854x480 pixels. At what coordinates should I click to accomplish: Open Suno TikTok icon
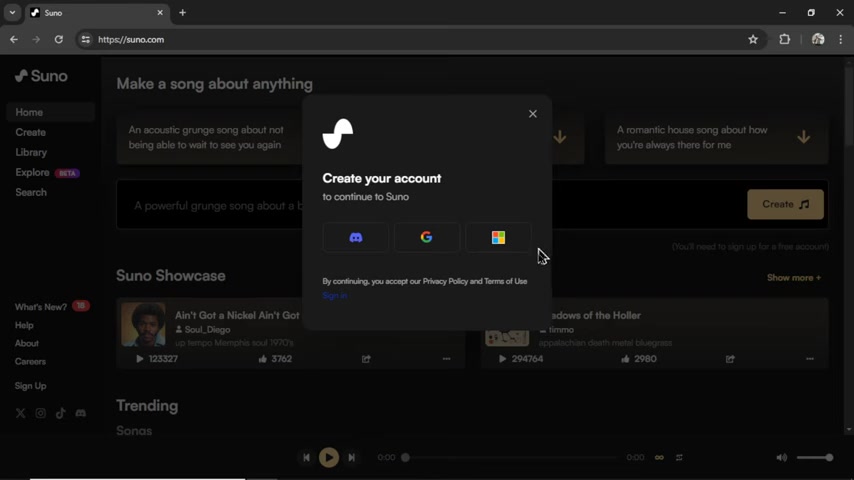(60, 414)
